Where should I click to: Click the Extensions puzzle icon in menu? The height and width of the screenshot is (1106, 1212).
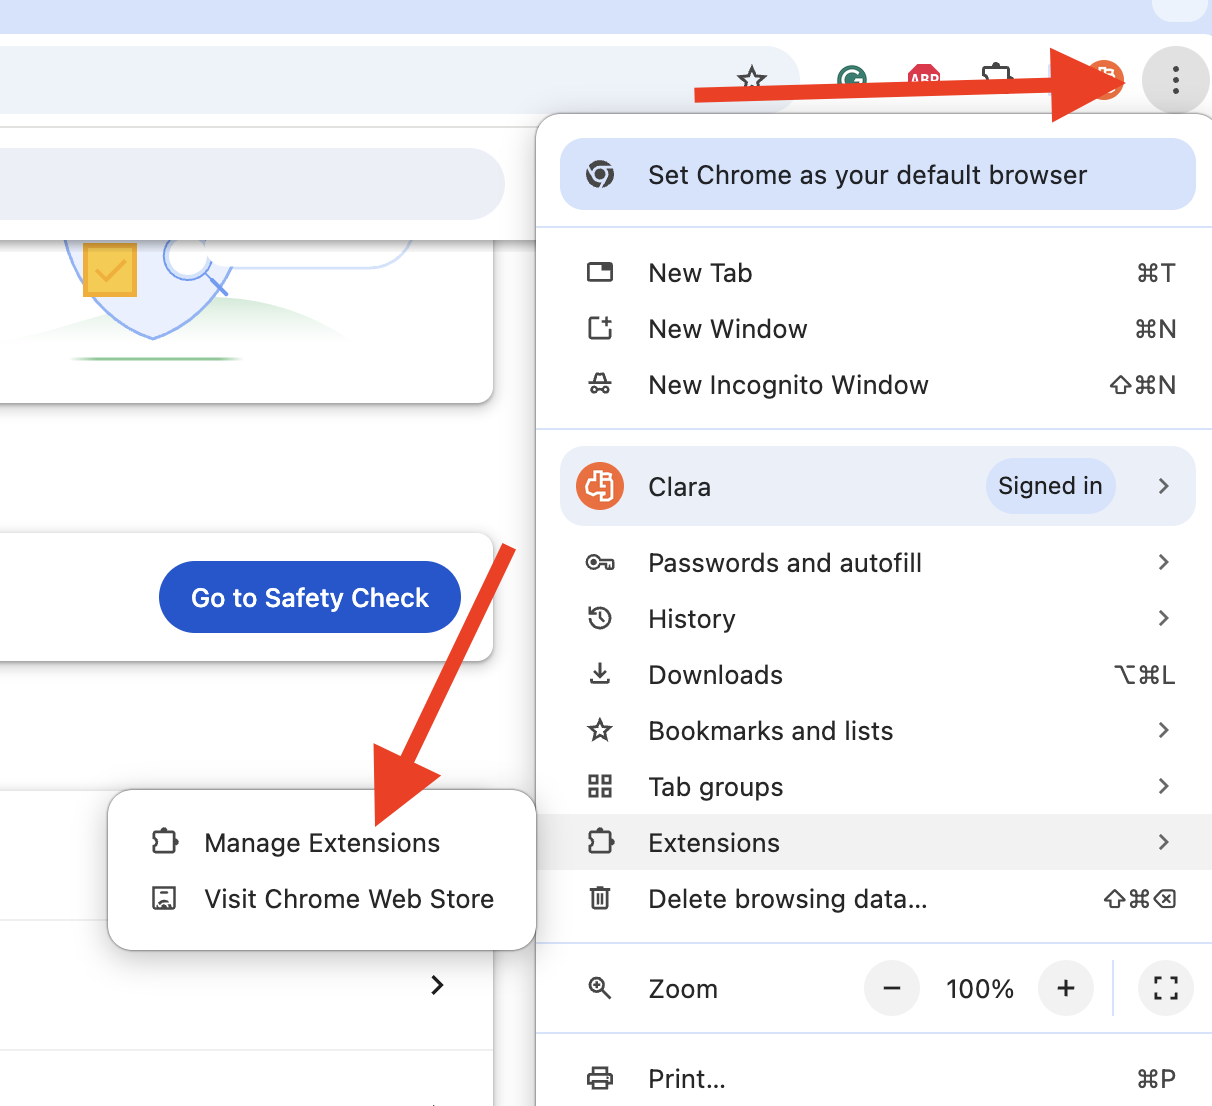[600, 842]
